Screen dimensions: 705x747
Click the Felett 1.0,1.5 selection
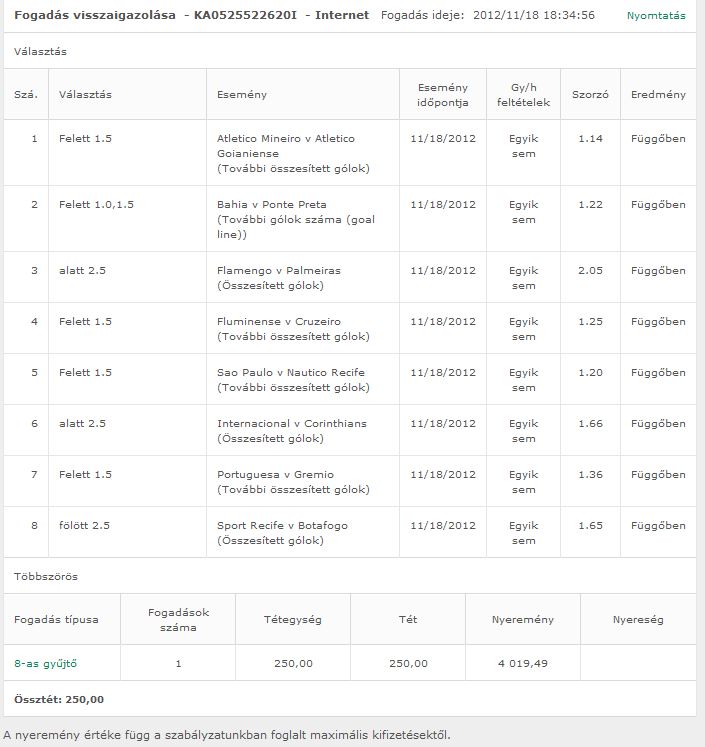coord(96,204)
